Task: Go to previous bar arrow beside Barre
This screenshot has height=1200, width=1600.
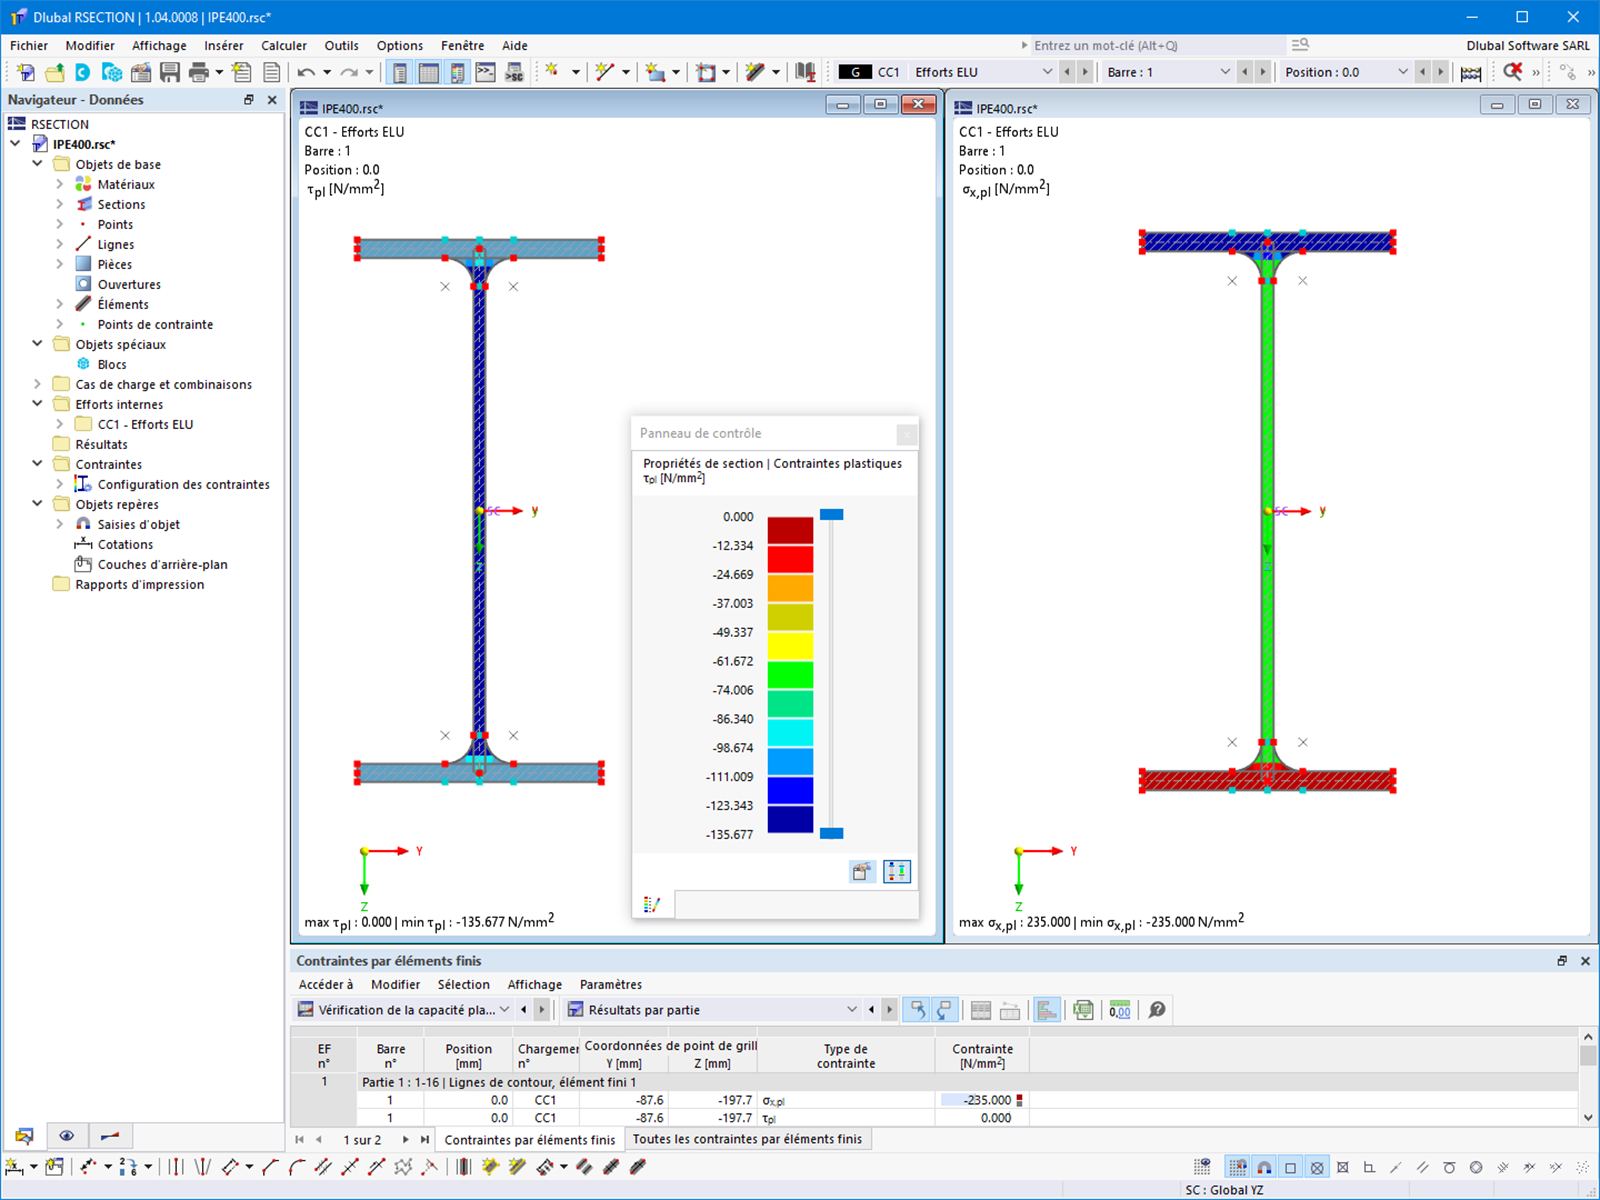Action: [1245, 72]
